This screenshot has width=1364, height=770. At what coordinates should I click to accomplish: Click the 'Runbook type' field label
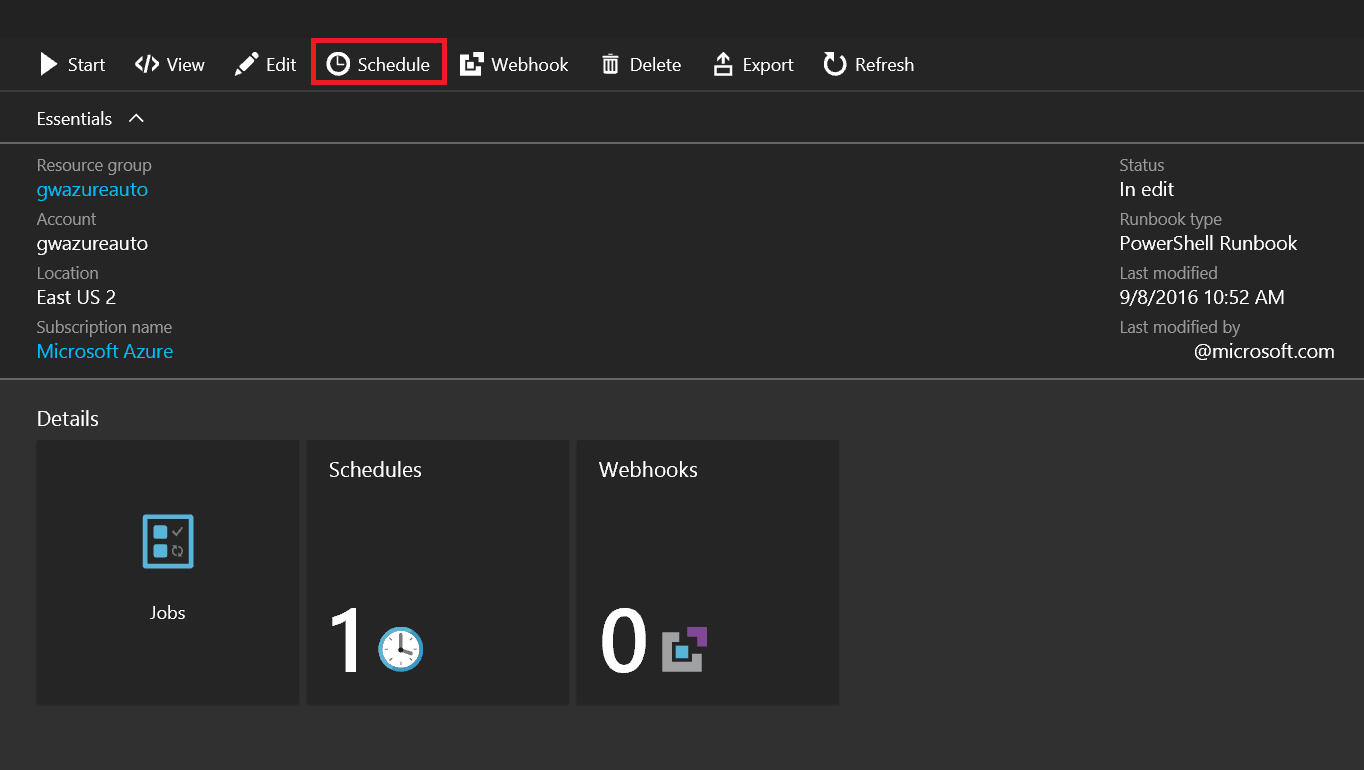(x=1171, y=219)
